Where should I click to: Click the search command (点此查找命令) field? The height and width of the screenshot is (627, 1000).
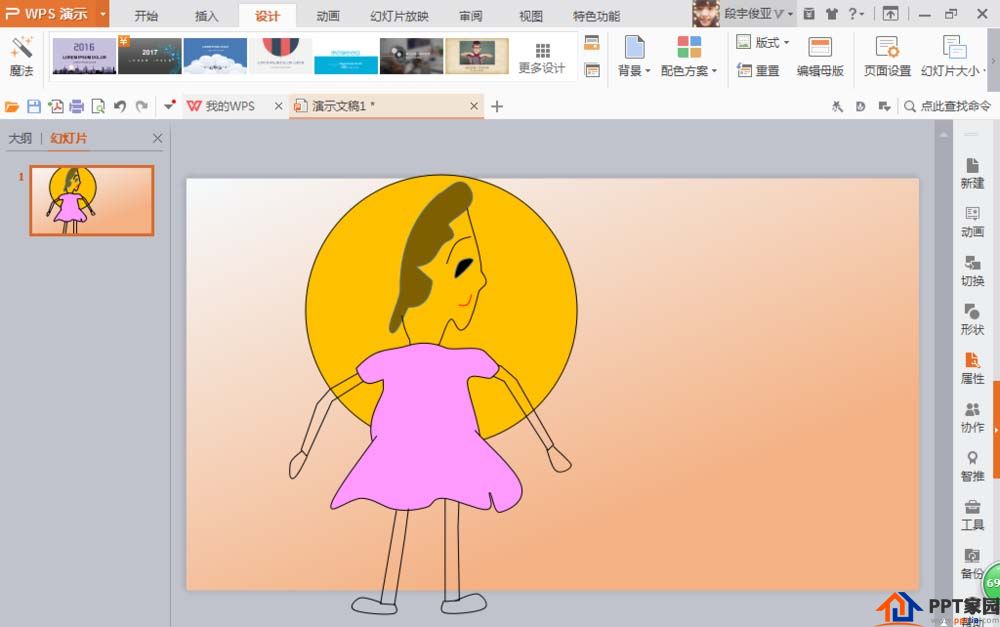coord(948,106)
